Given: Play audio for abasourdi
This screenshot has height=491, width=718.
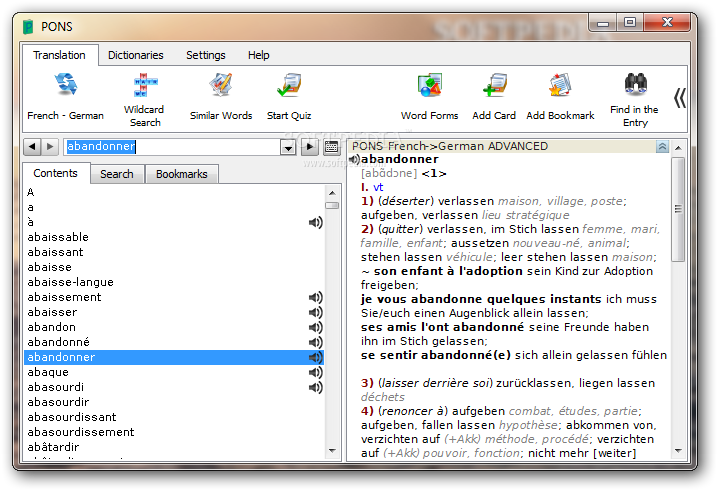Looking at the screenshot, I should pos(315,387).
